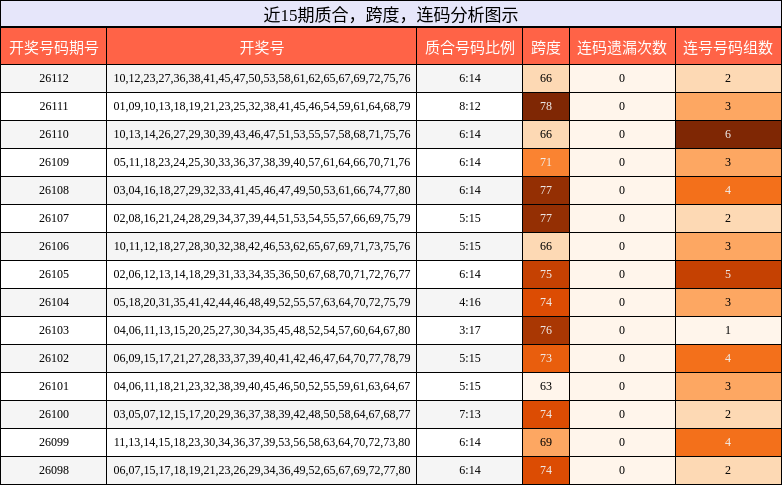The image size is (782, 485).
Task: Click the 连码遗漏次数 column header
Action: (x=622, y=47)
